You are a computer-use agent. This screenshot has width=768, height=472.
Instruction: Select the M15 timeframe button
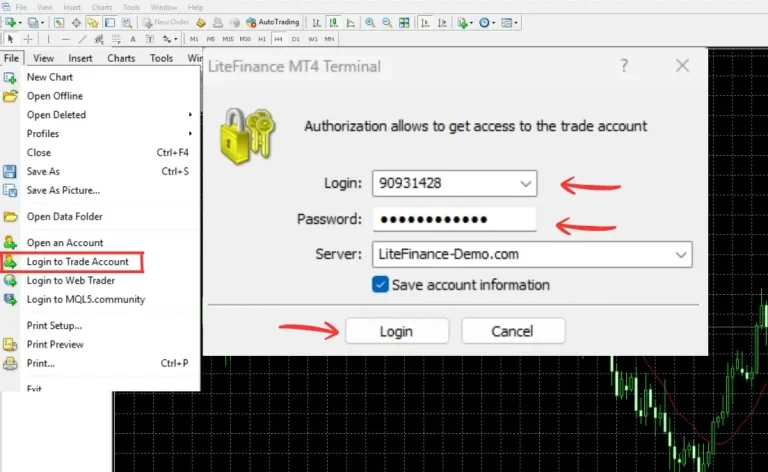pos(228,39)
